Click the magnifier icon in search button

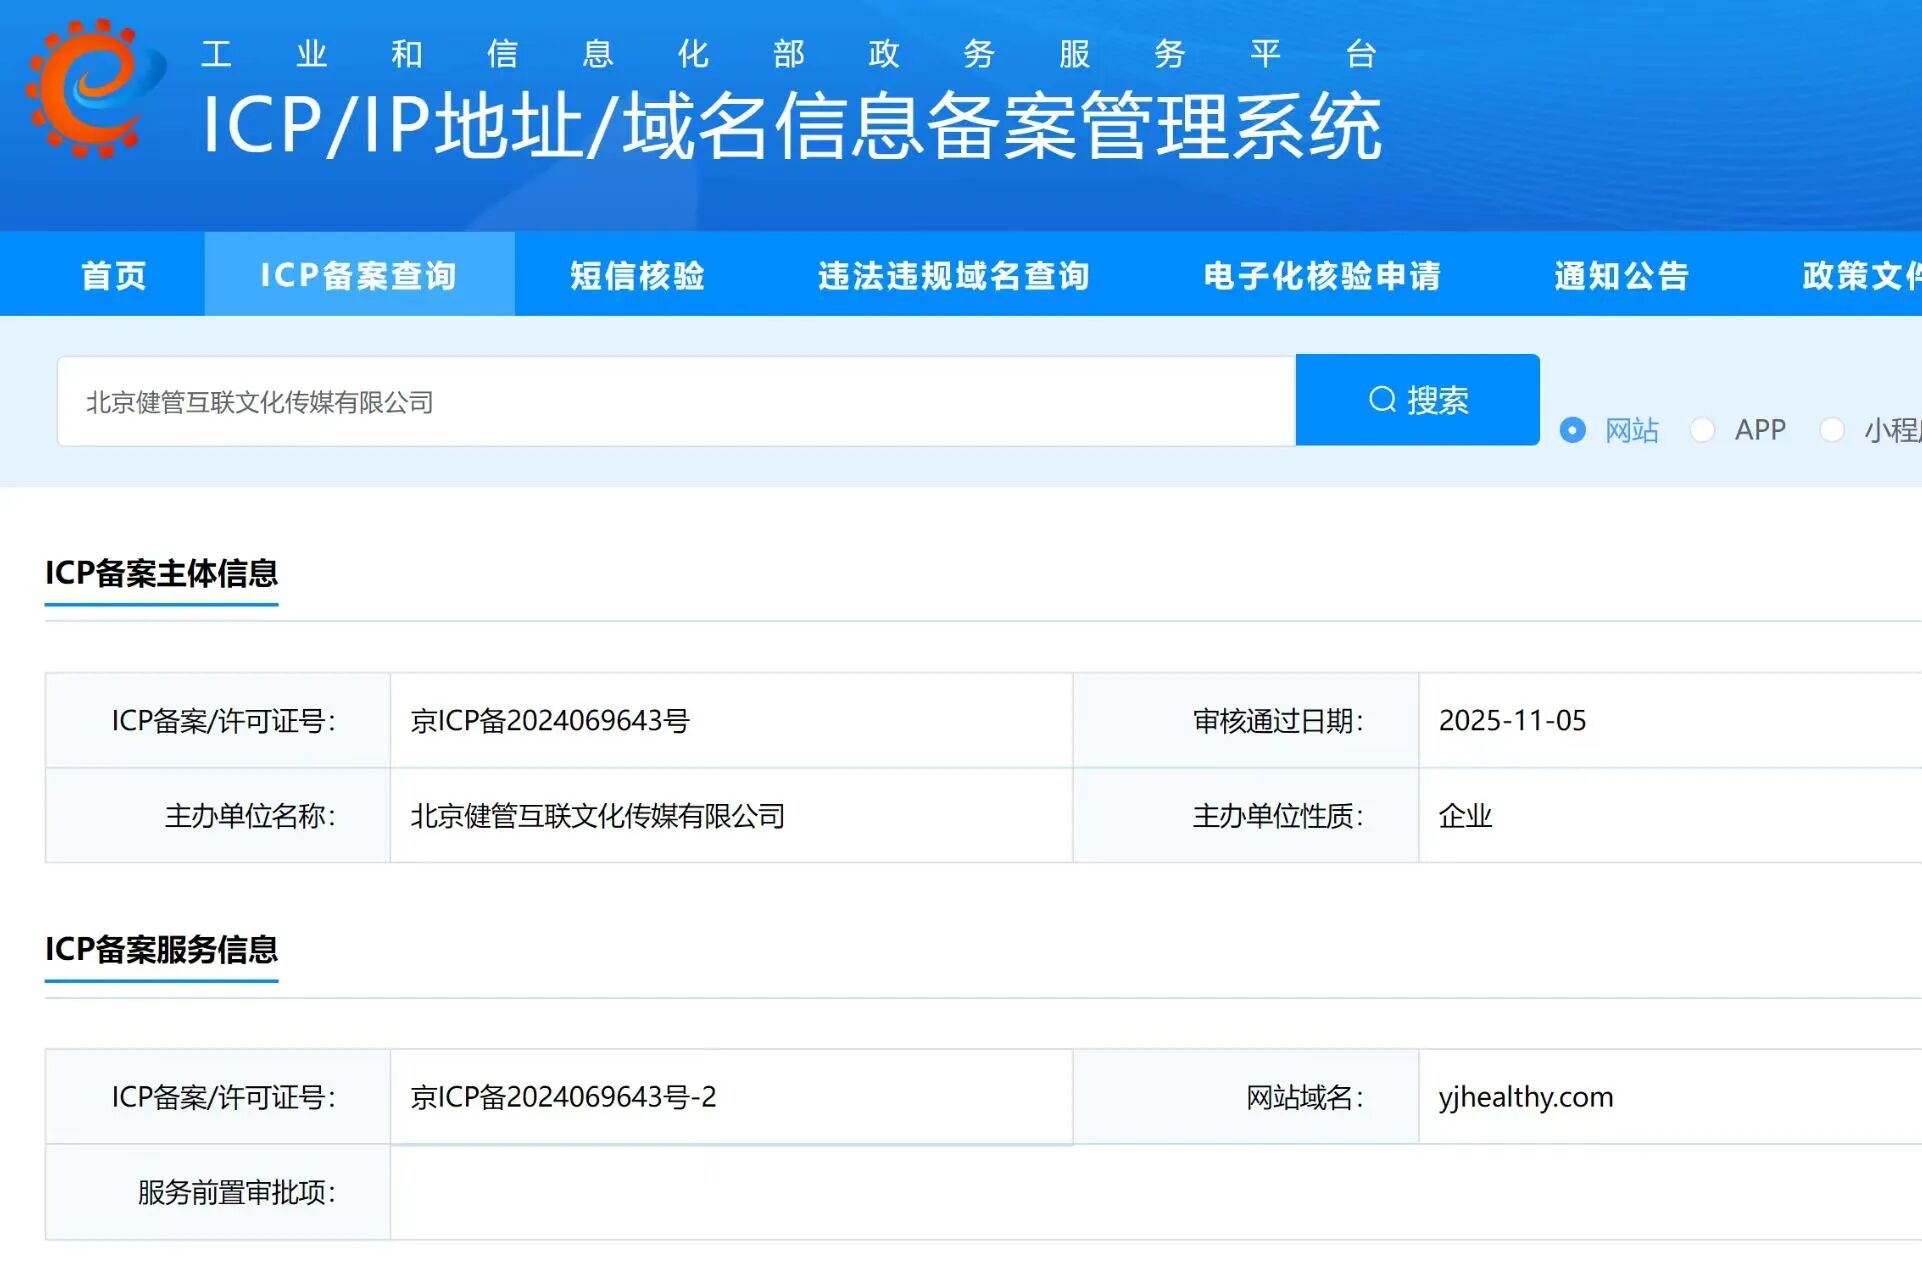click(1382, 400)
